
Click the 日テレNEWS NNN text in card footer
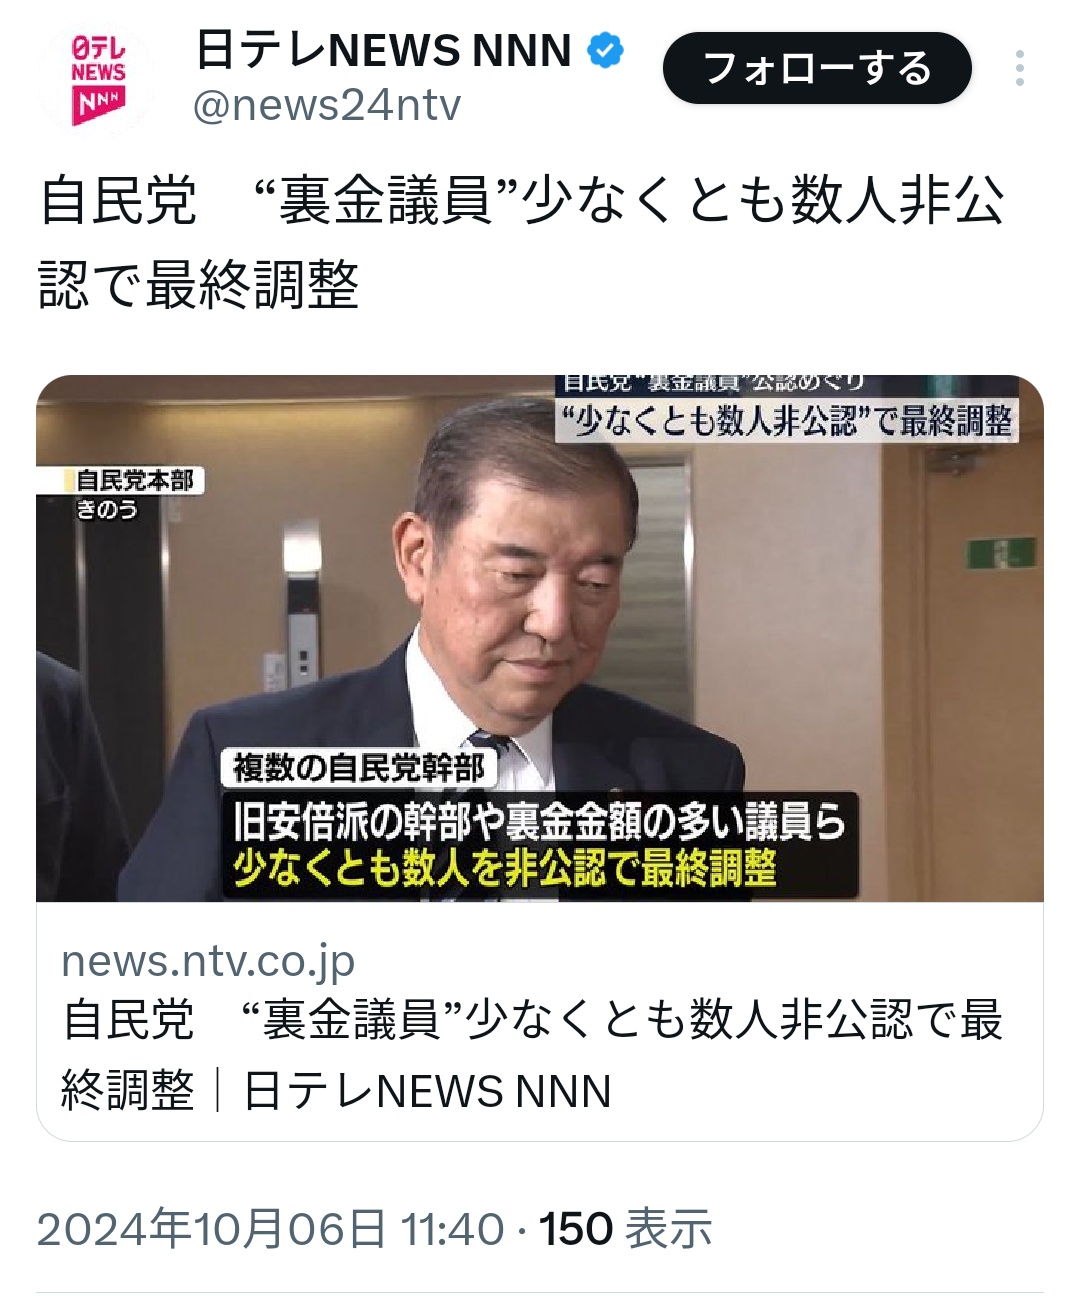coord(427,1091)
